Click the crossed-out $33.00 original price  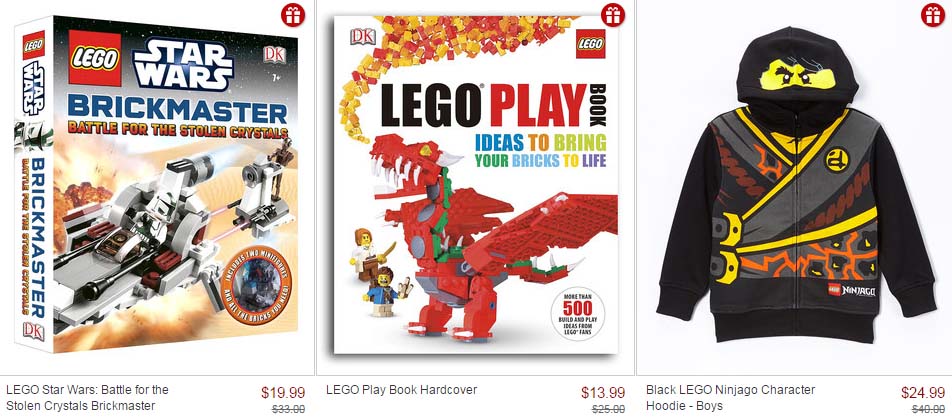288,409
